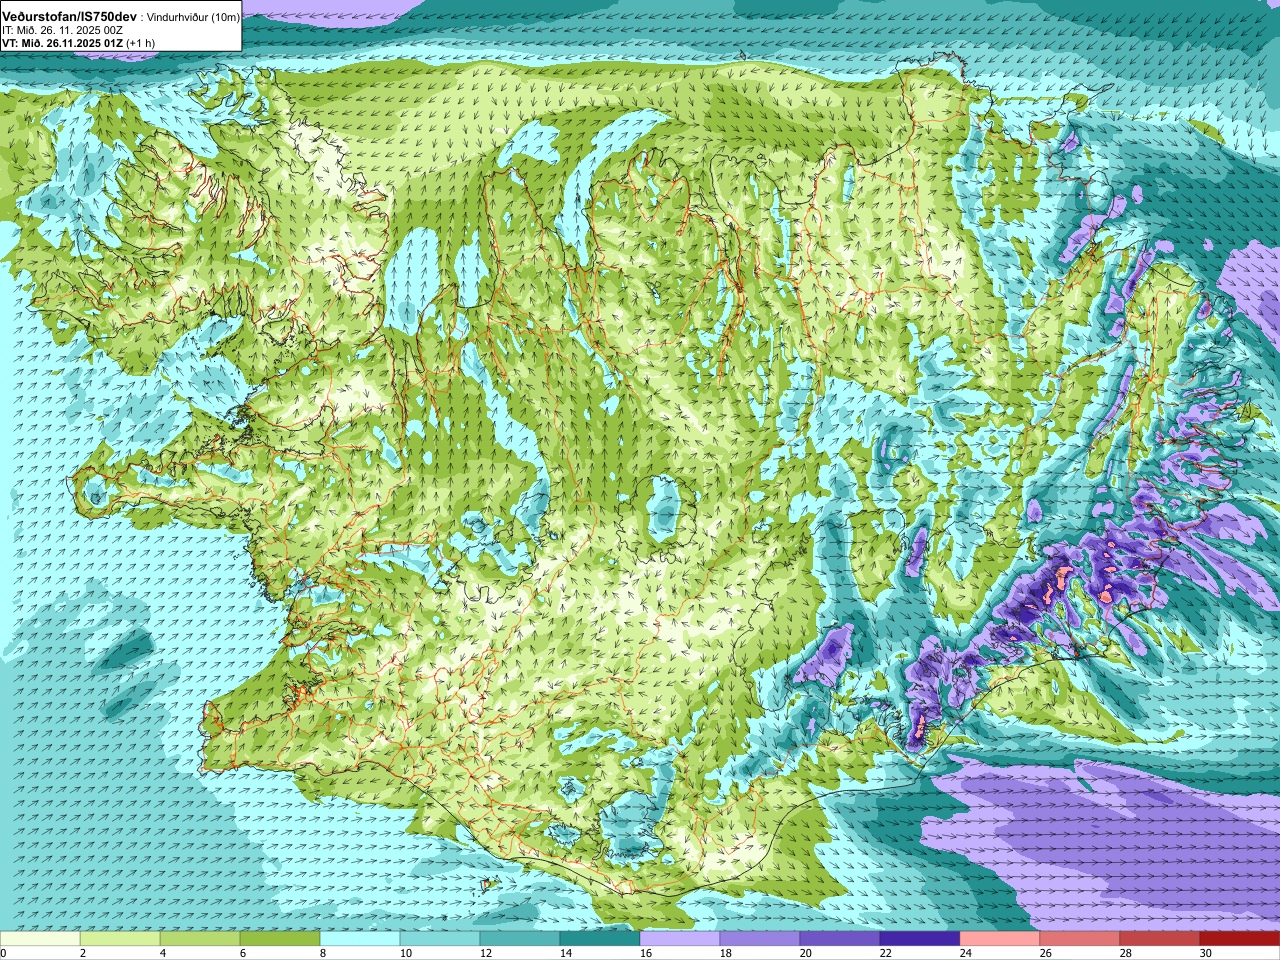Screen dimensions: 1280x960
Task: Click the legend scale label '30'
Action: 1206,953
